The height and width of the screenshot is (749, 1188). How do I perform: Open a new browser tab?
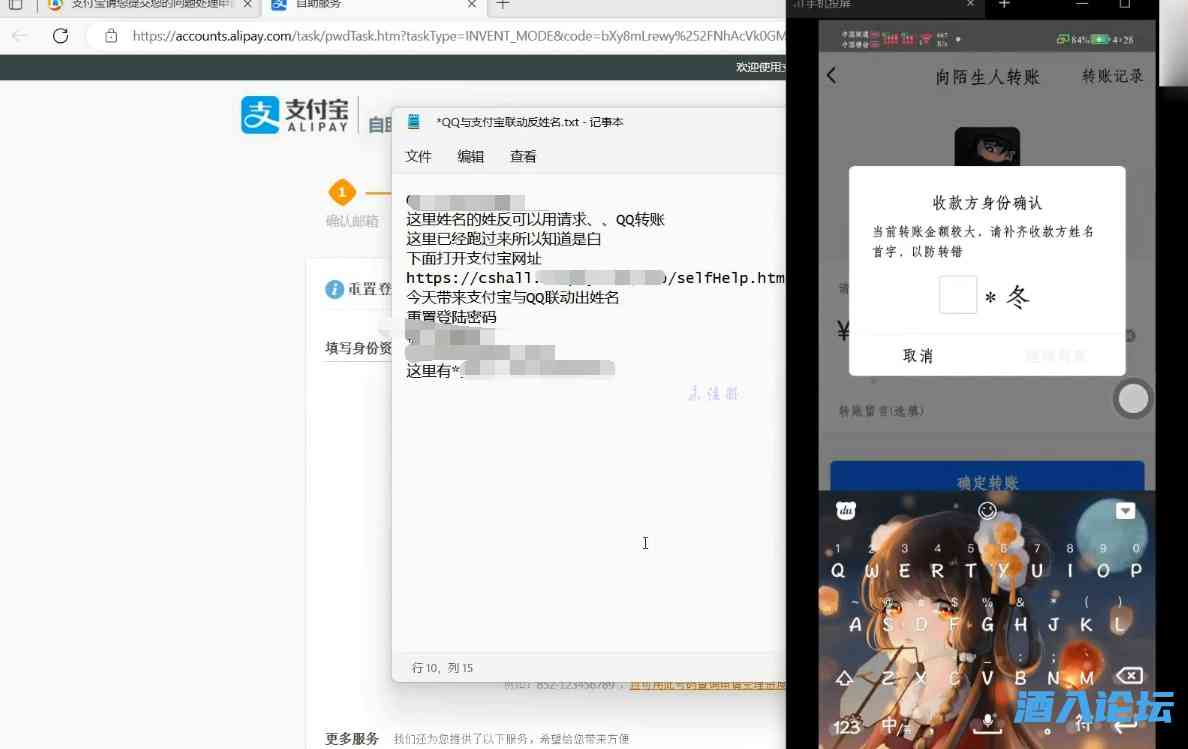[502, 5]
